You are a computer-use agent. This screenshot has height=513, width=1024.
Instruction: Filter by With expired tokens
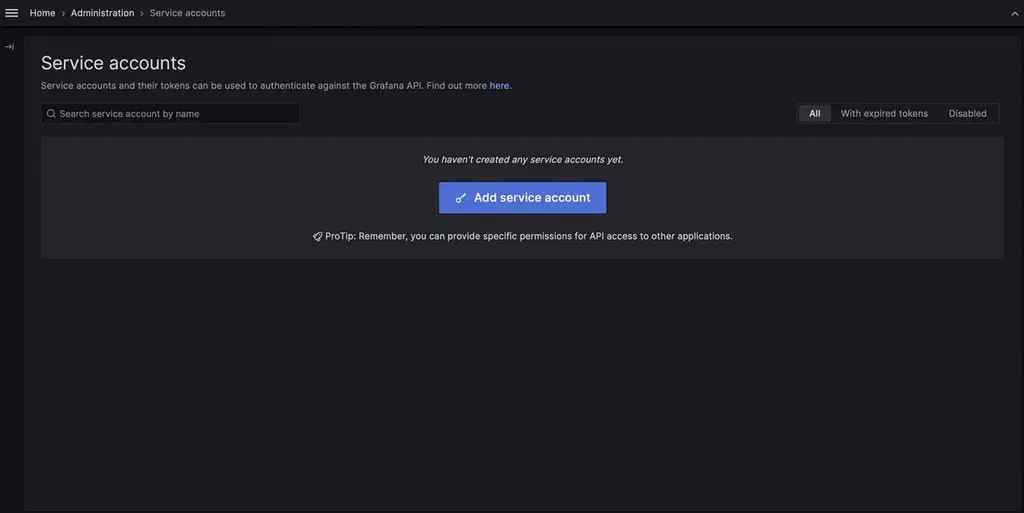click(x=884, y=114)
